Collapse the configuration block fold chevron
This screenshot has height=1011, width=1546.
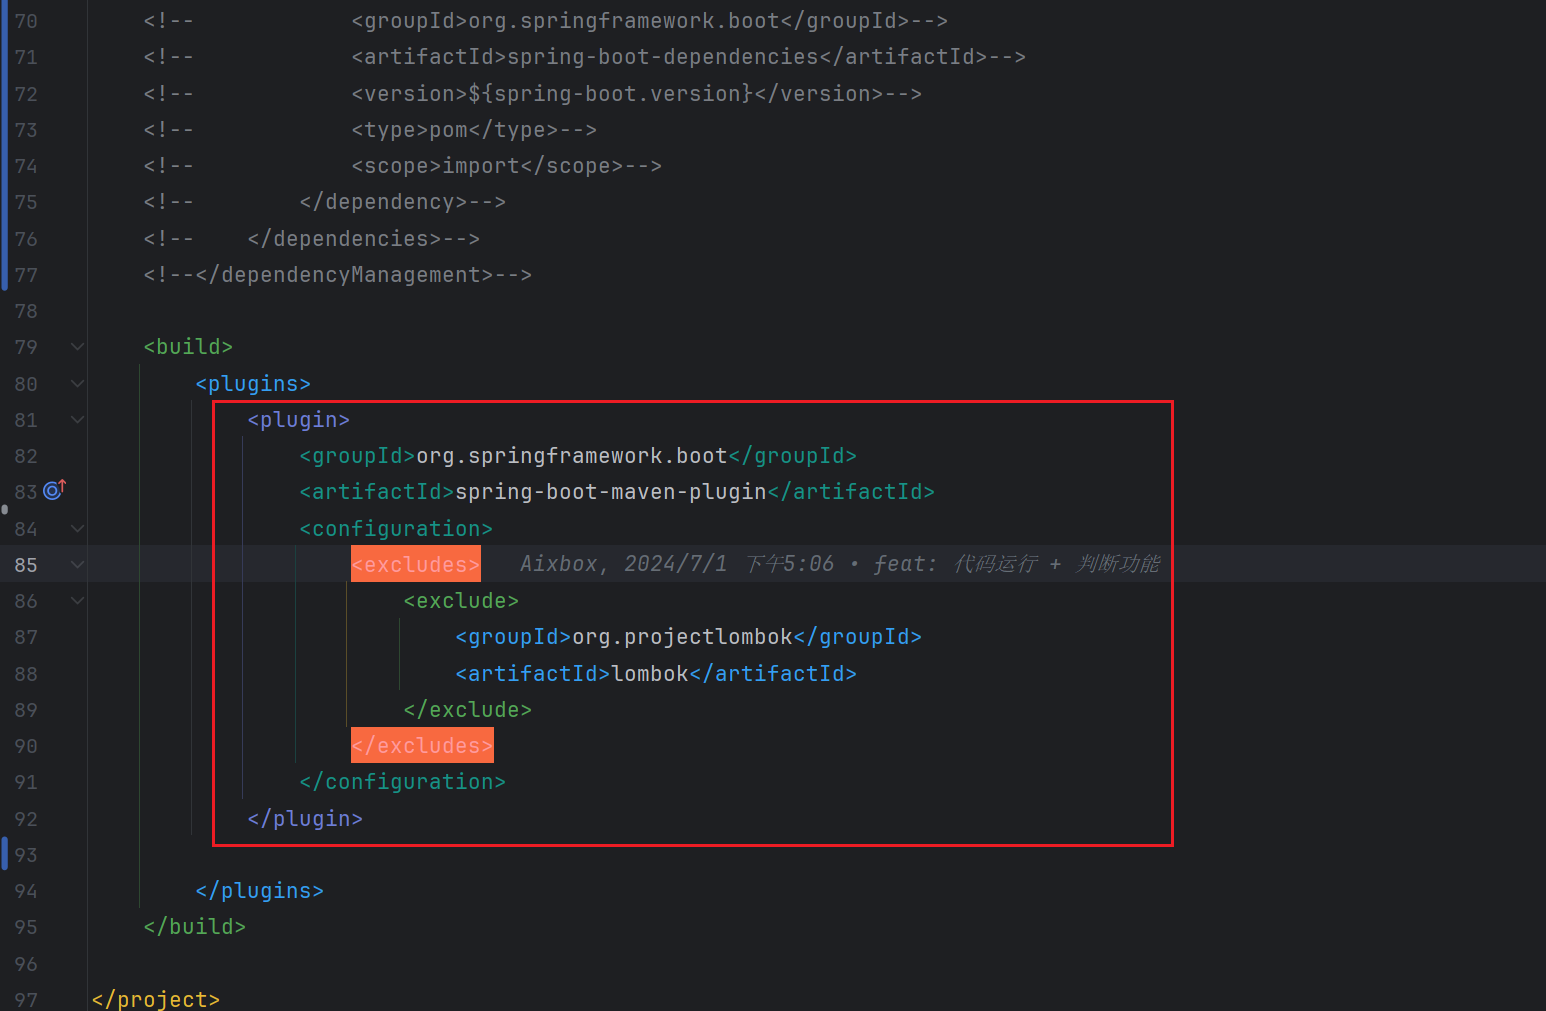pyautogui.click(x=77, y=529)
